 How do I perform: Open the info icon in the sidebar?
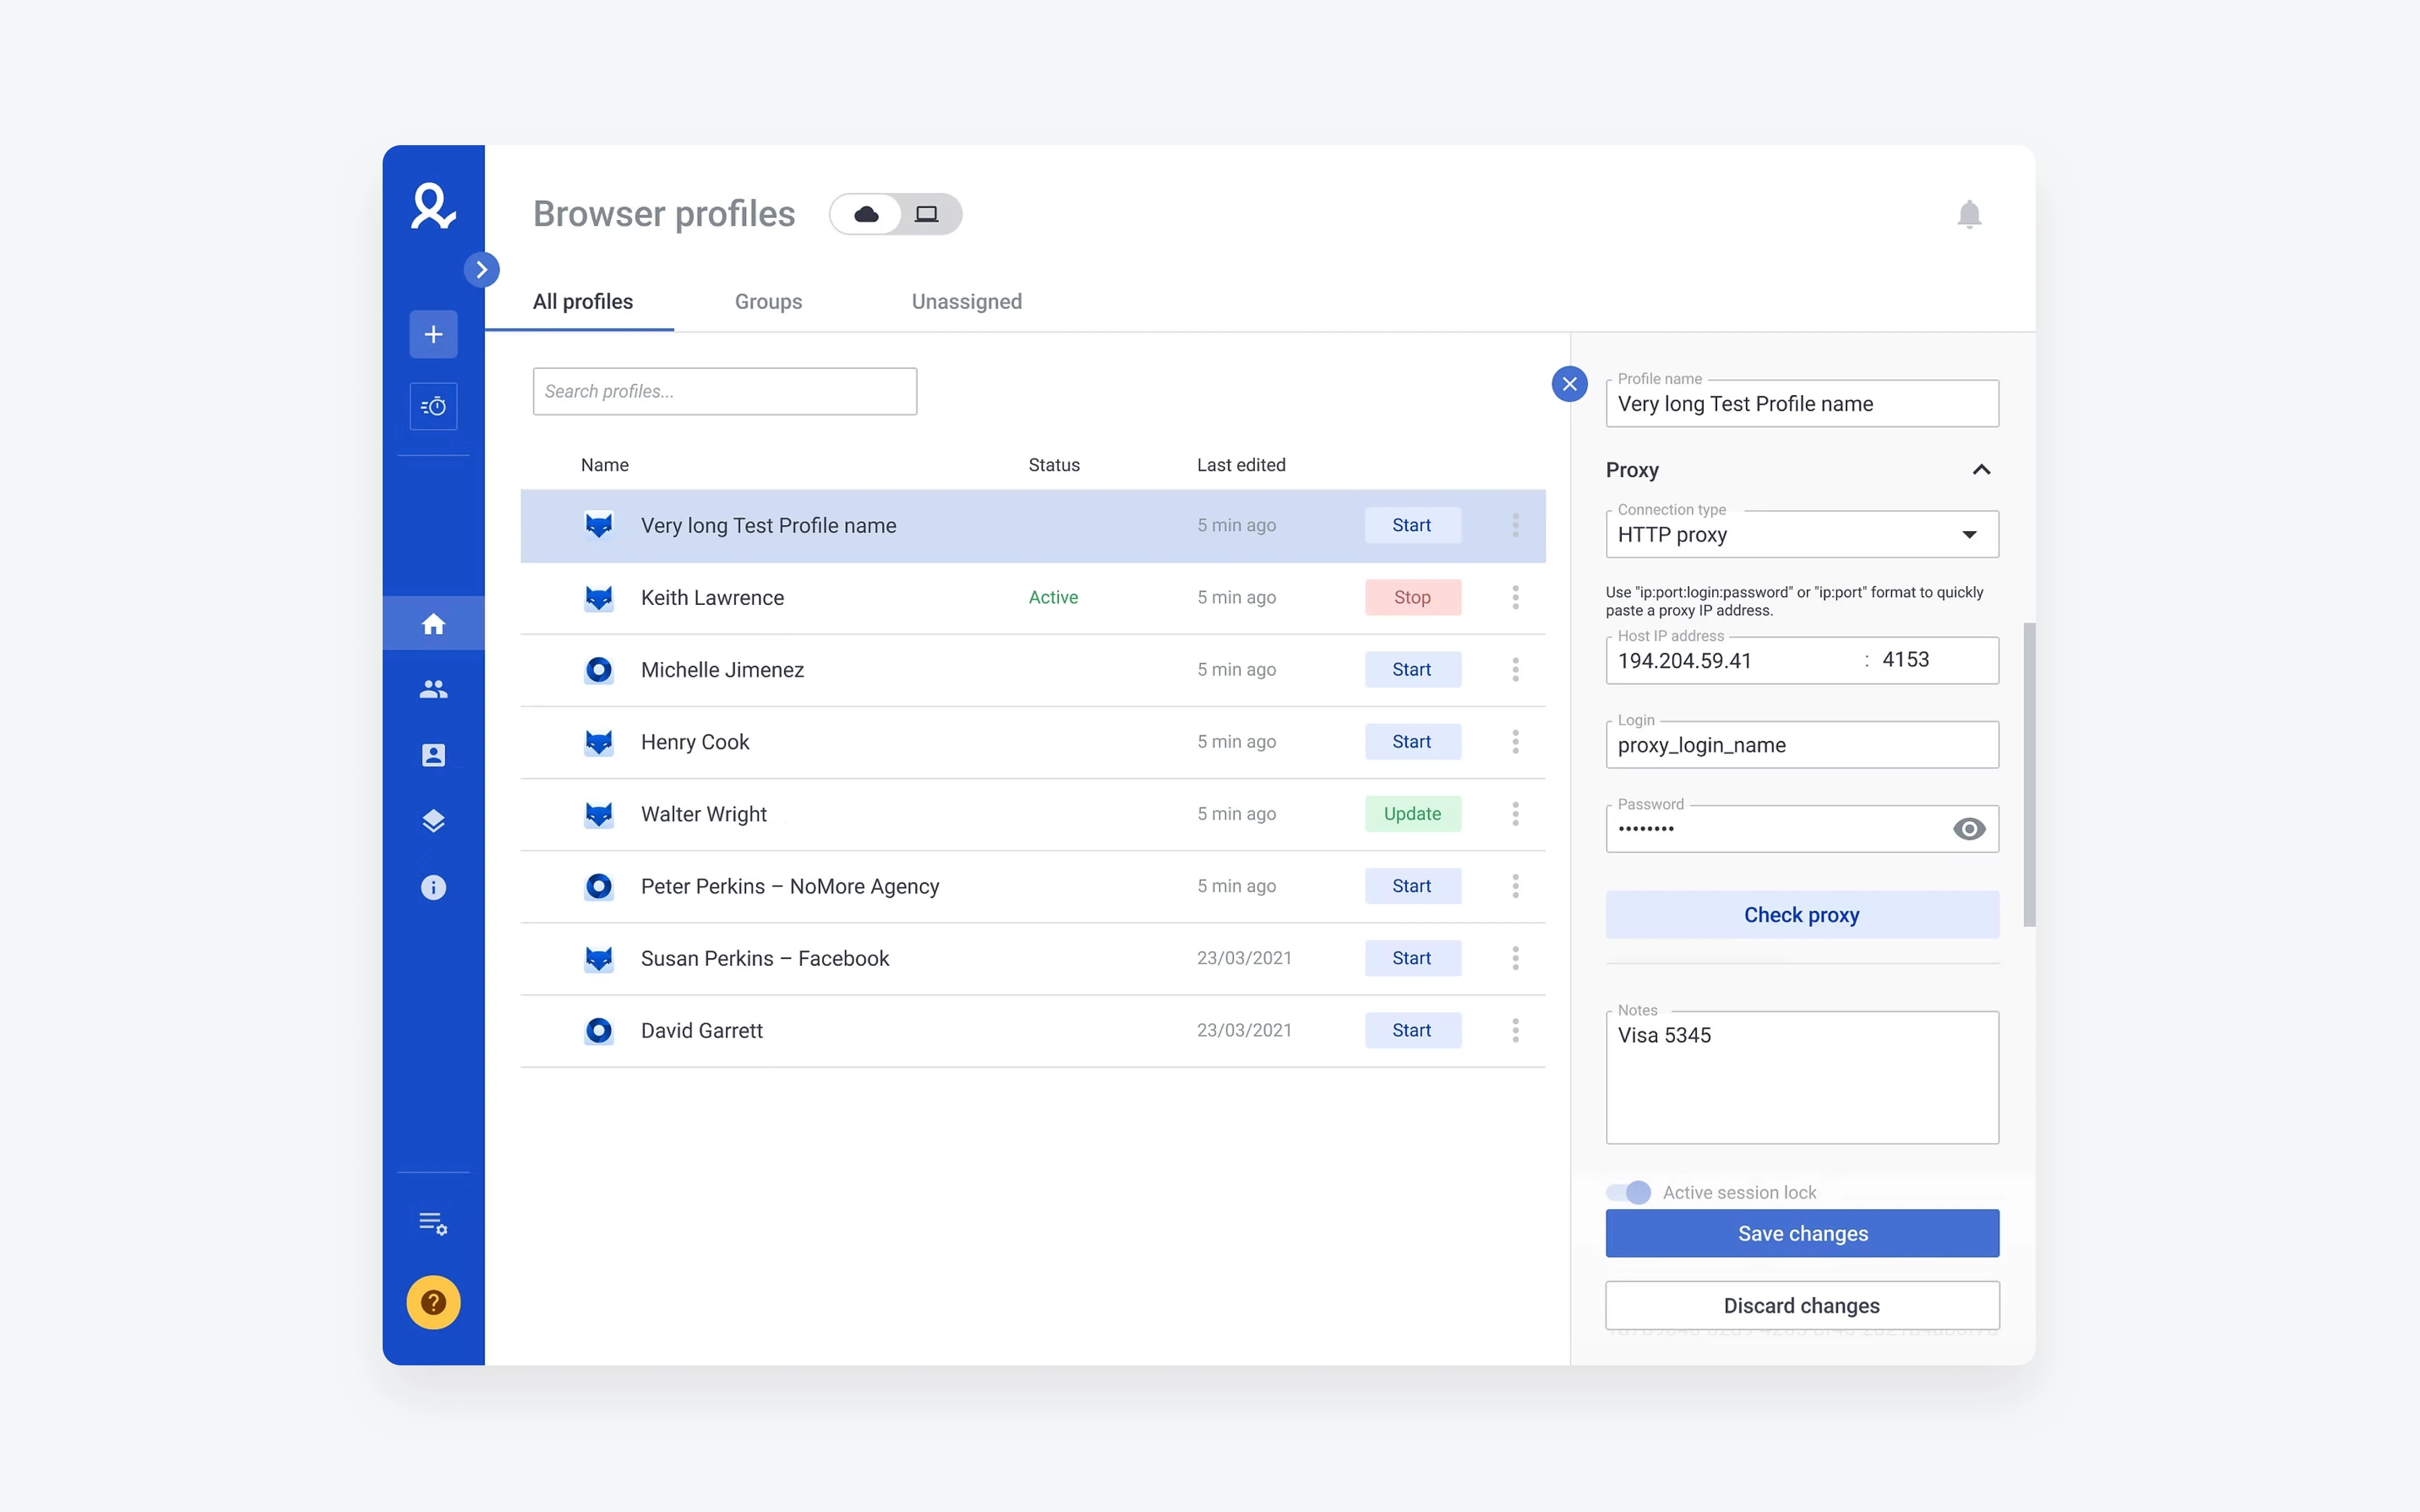click(x=433, y=887)
